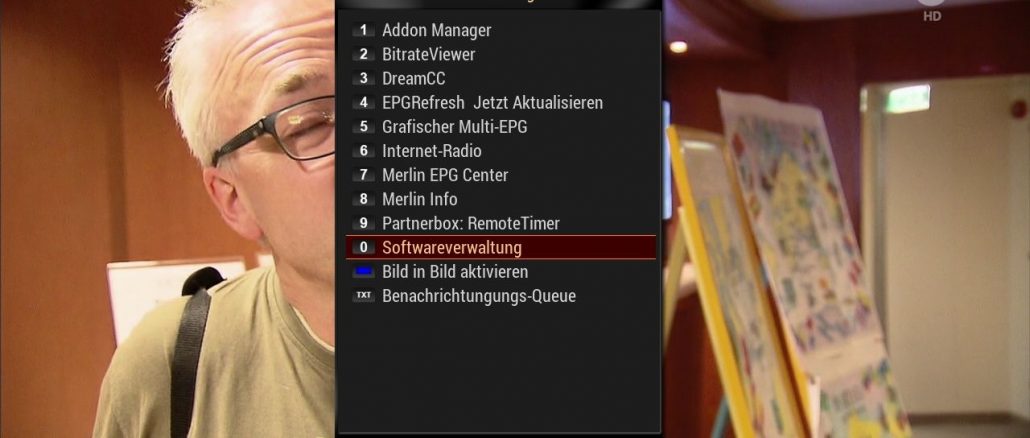Activate Bild in Bild aktivieren
This screenshot has width=1030, height=438.
pyautogui.click(x=501, y=271)
